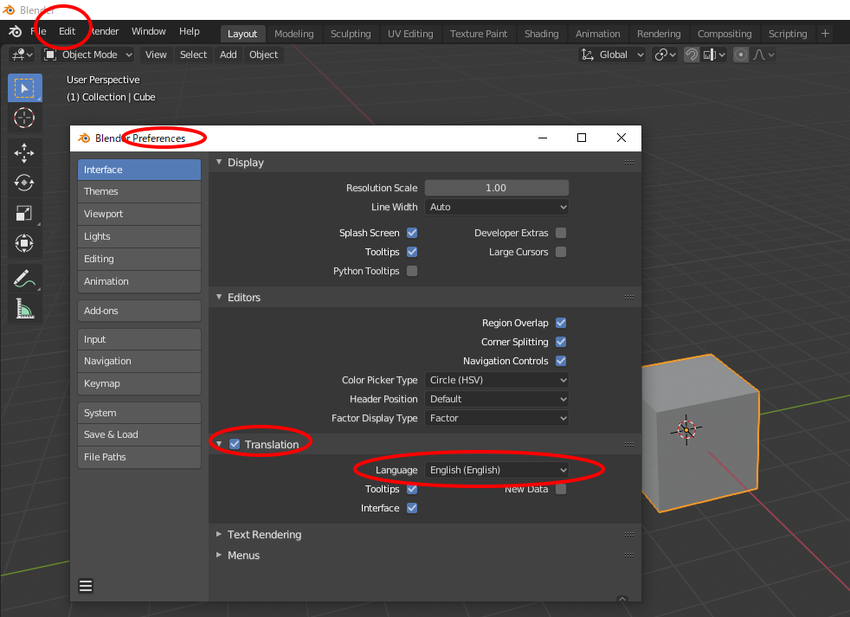Click the Text Rendering panel drag grip
This screenshot has height=617, width=850.
pyautogui.click(x=629, y=534)
